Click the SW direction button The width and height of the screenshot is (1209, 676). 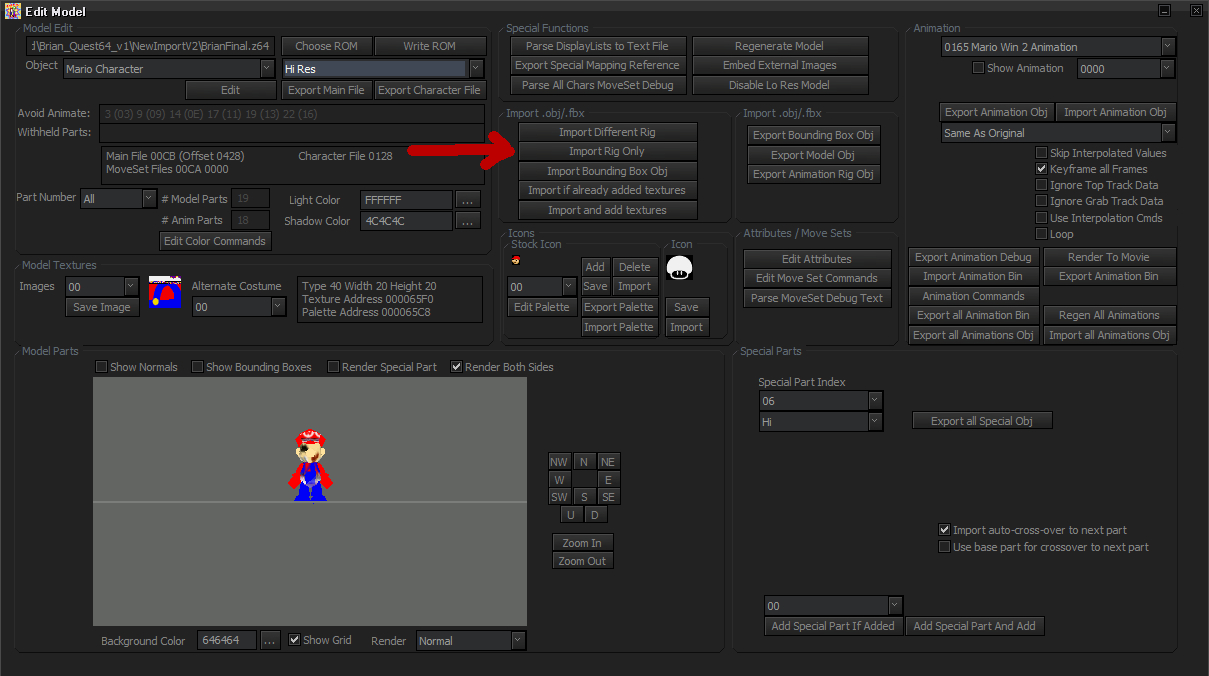pyautogui.click(x=559, y=497)
